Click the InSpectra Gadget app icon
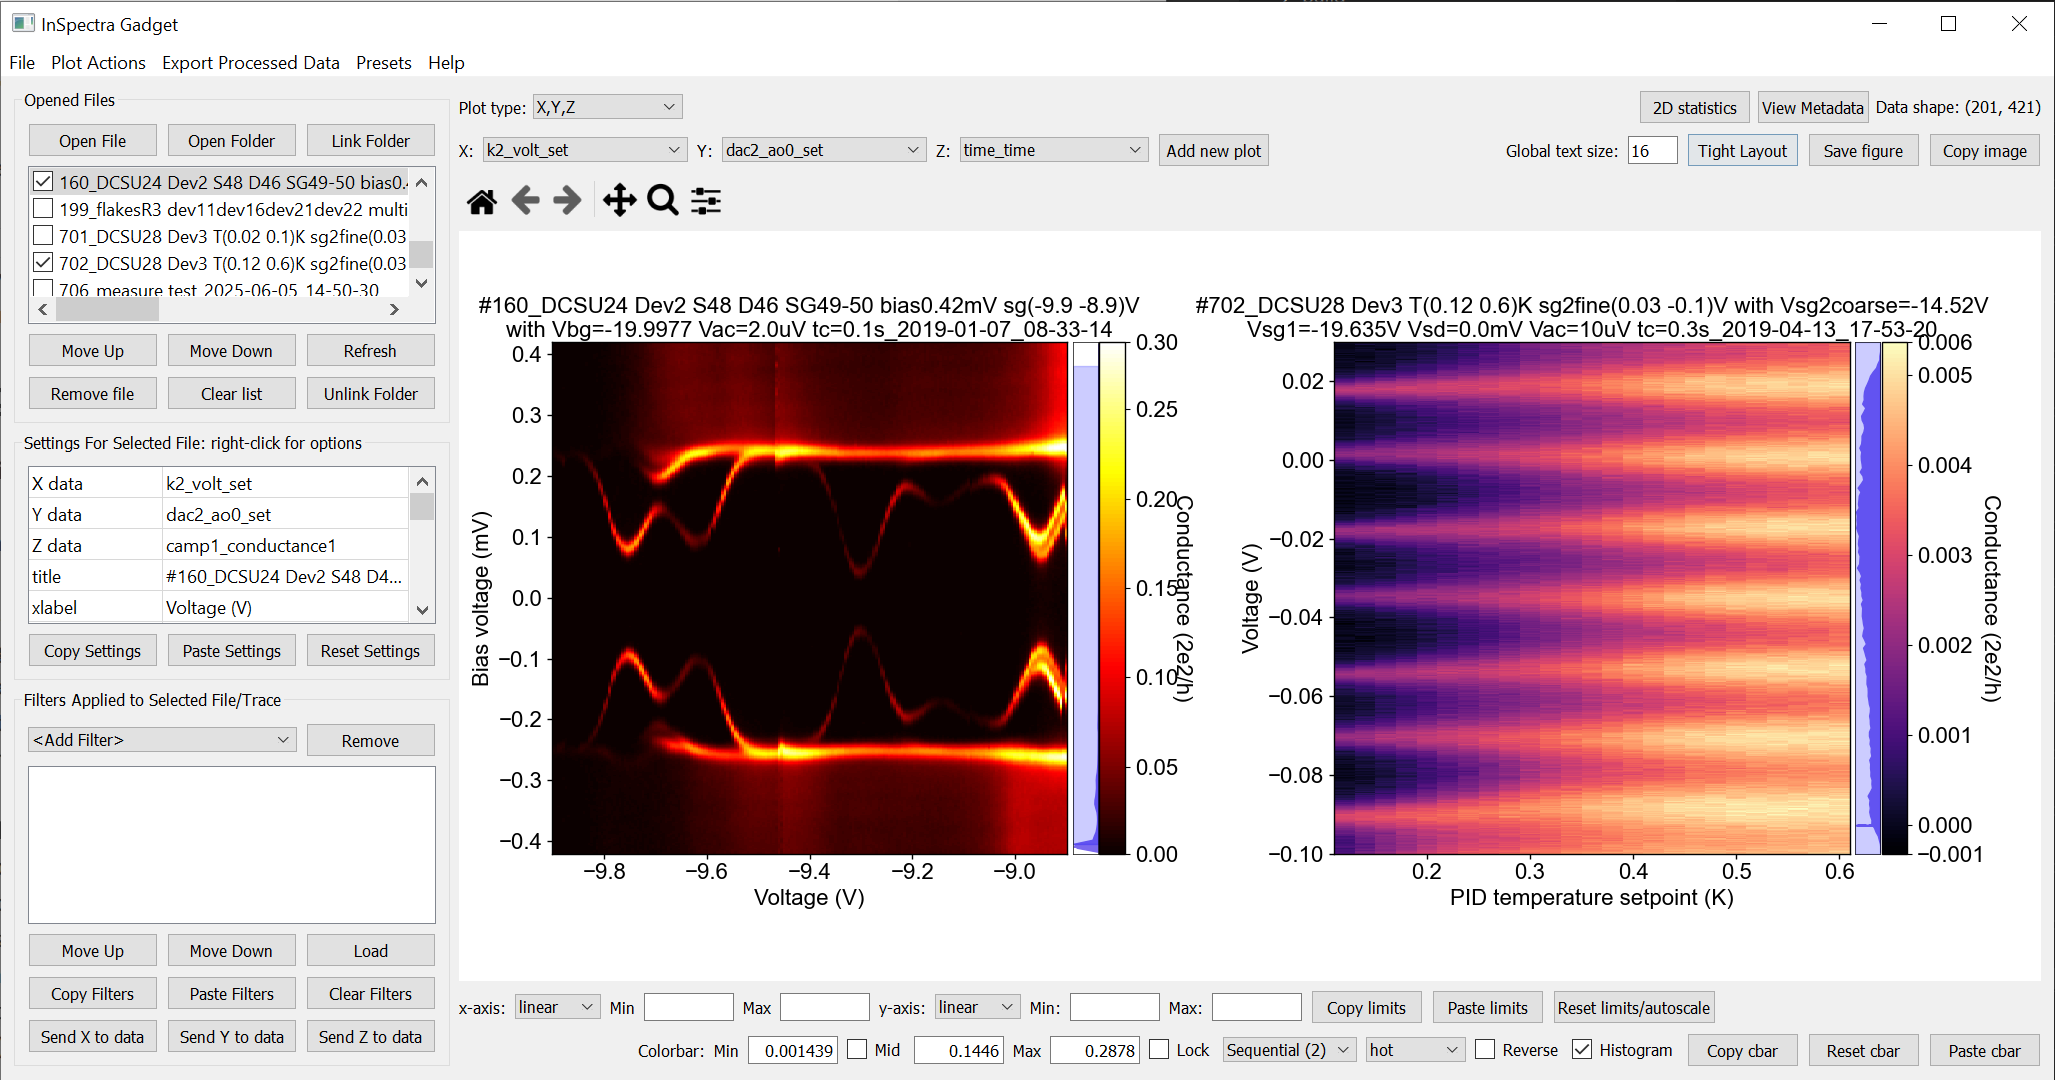2055x1080 pixels. click(x=23, y=23)
